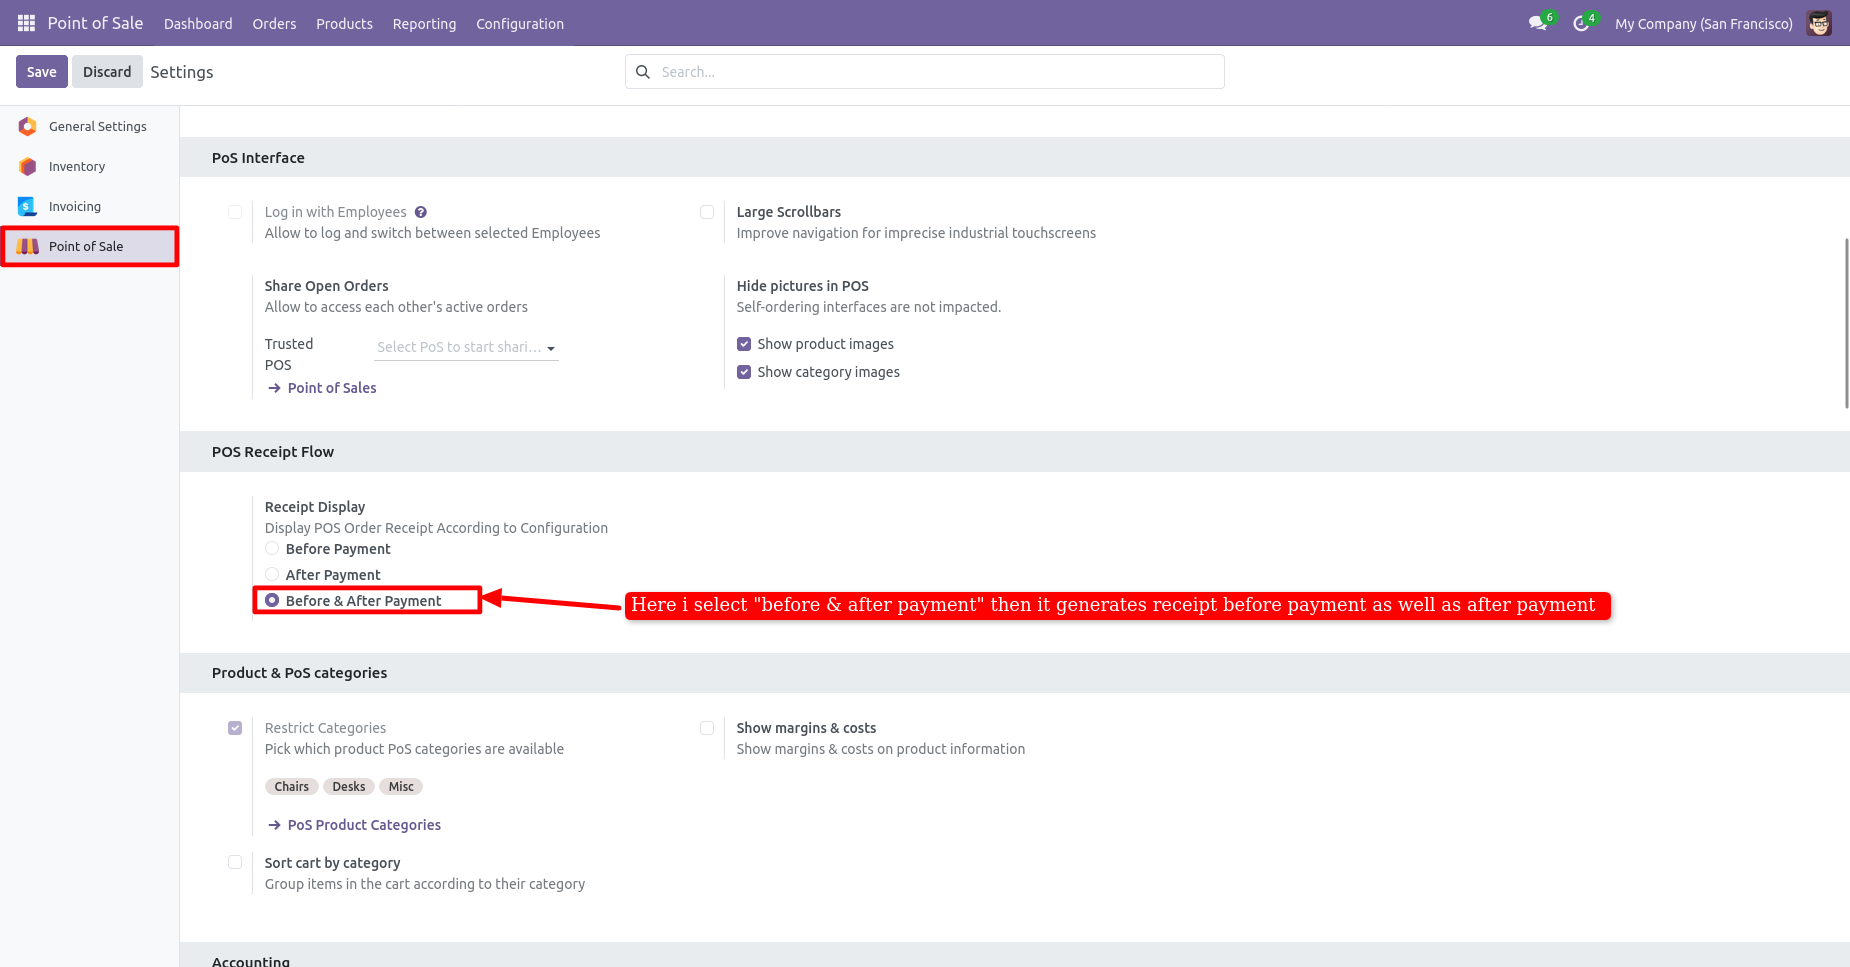Select After Payment radio option
The height and width of the screenshot is (967, 1850).
272,574
